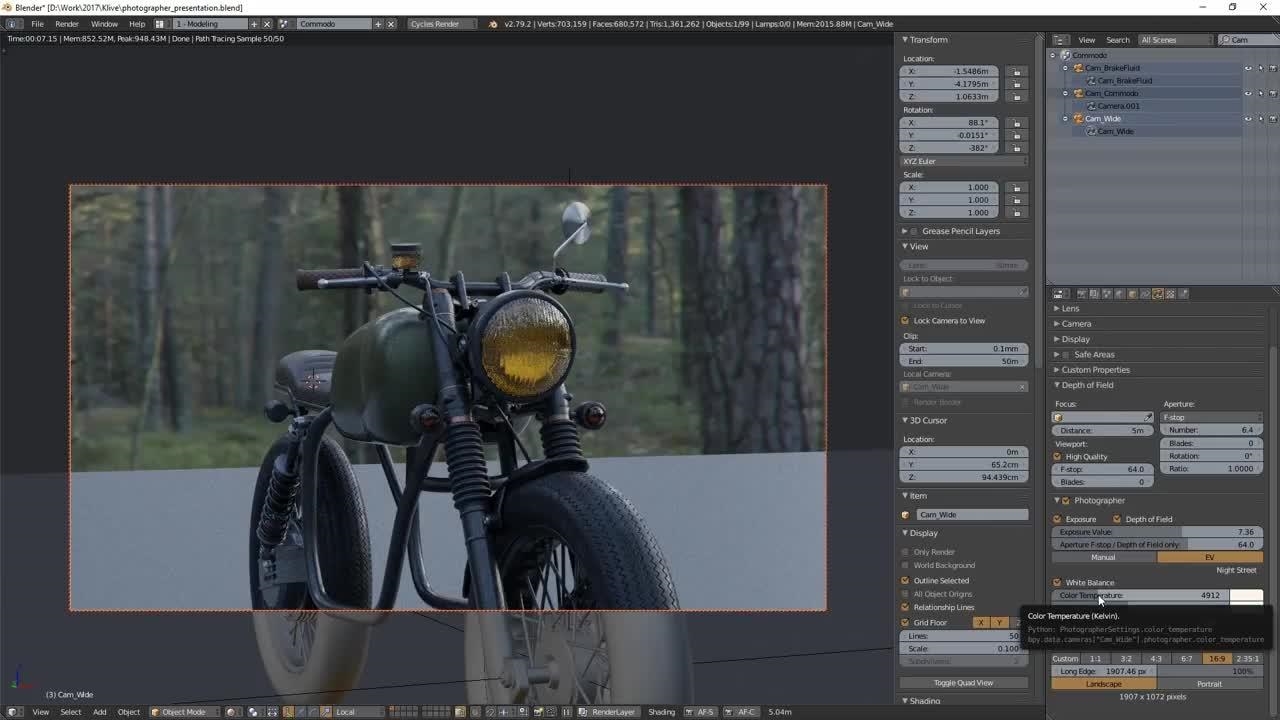
Task: Open the camera Data properties tab icon
Action: (1157, 294)
